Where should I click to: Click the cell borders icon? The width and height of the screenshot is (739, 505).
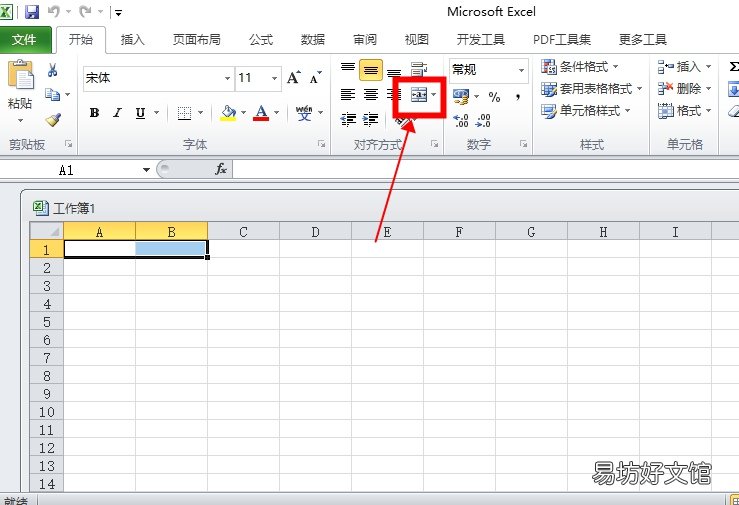click(184, 113)
